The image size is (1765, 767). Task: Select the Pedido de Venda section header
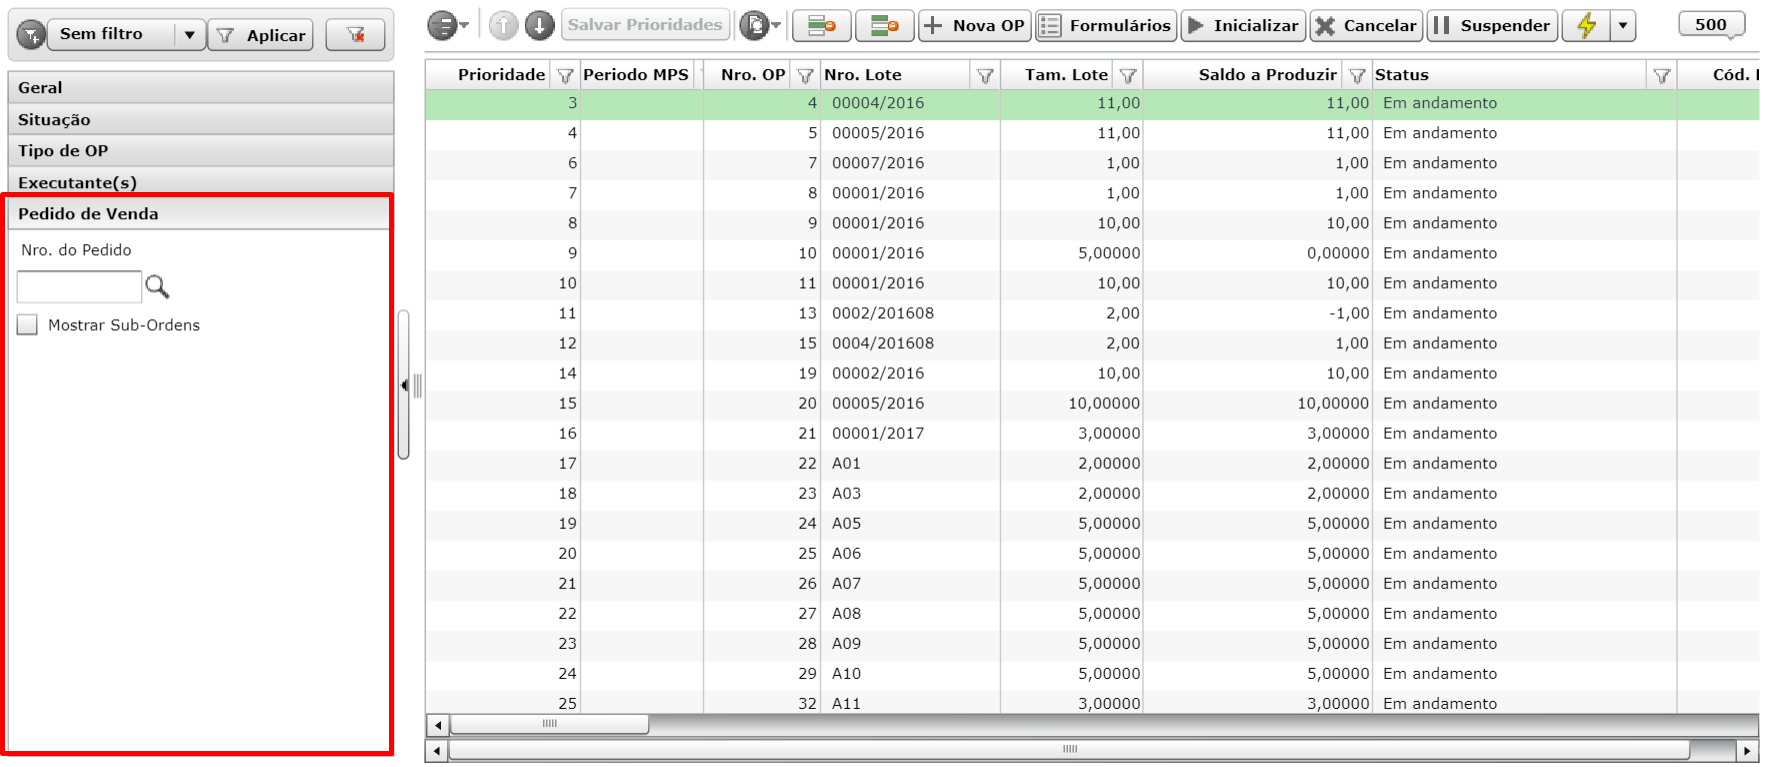[x=200, y=214]
